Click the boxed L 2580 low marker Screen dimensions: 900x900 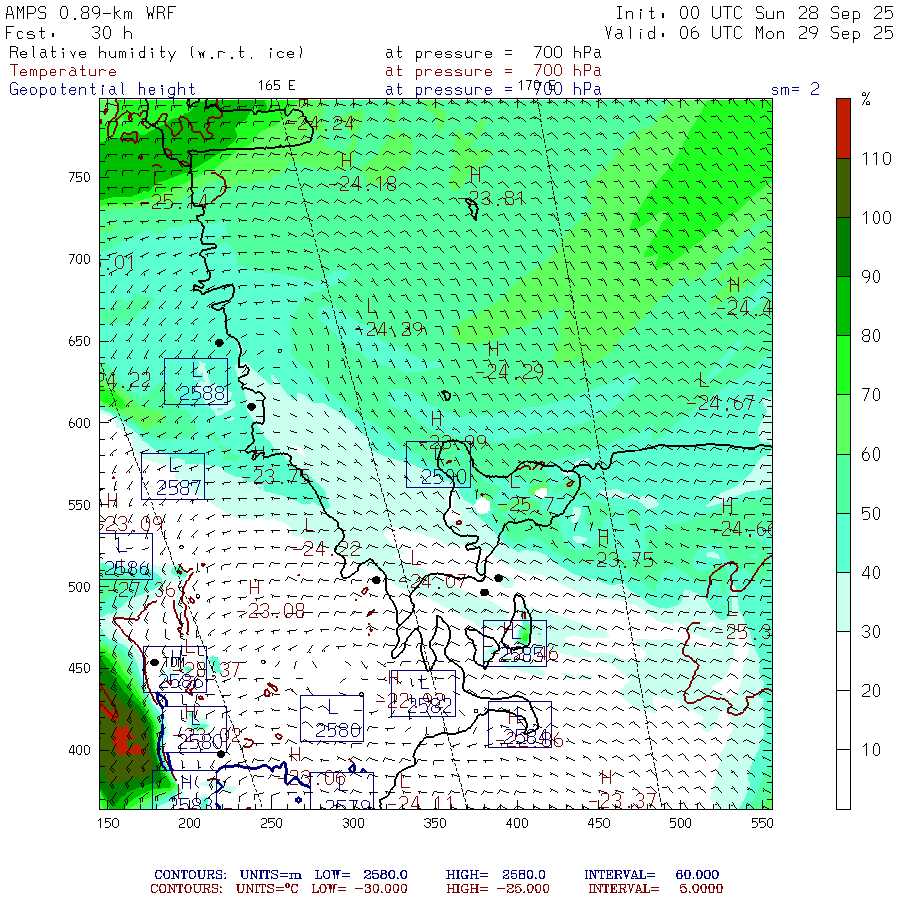click(331, 718)
